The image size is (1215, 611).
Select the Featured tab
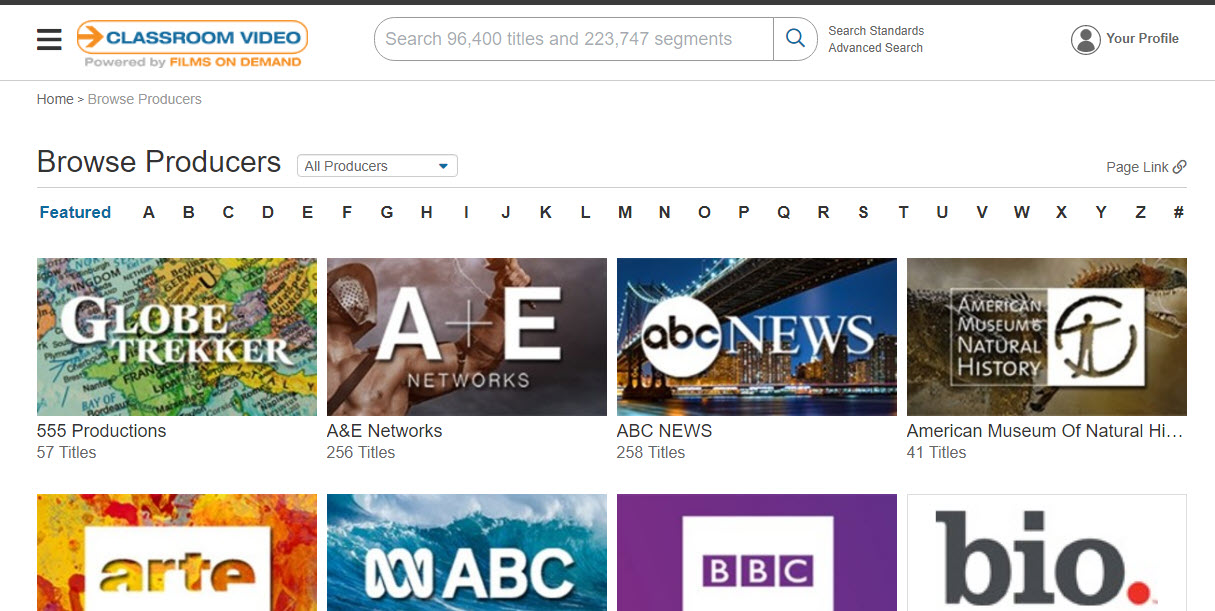pos(75,212)
